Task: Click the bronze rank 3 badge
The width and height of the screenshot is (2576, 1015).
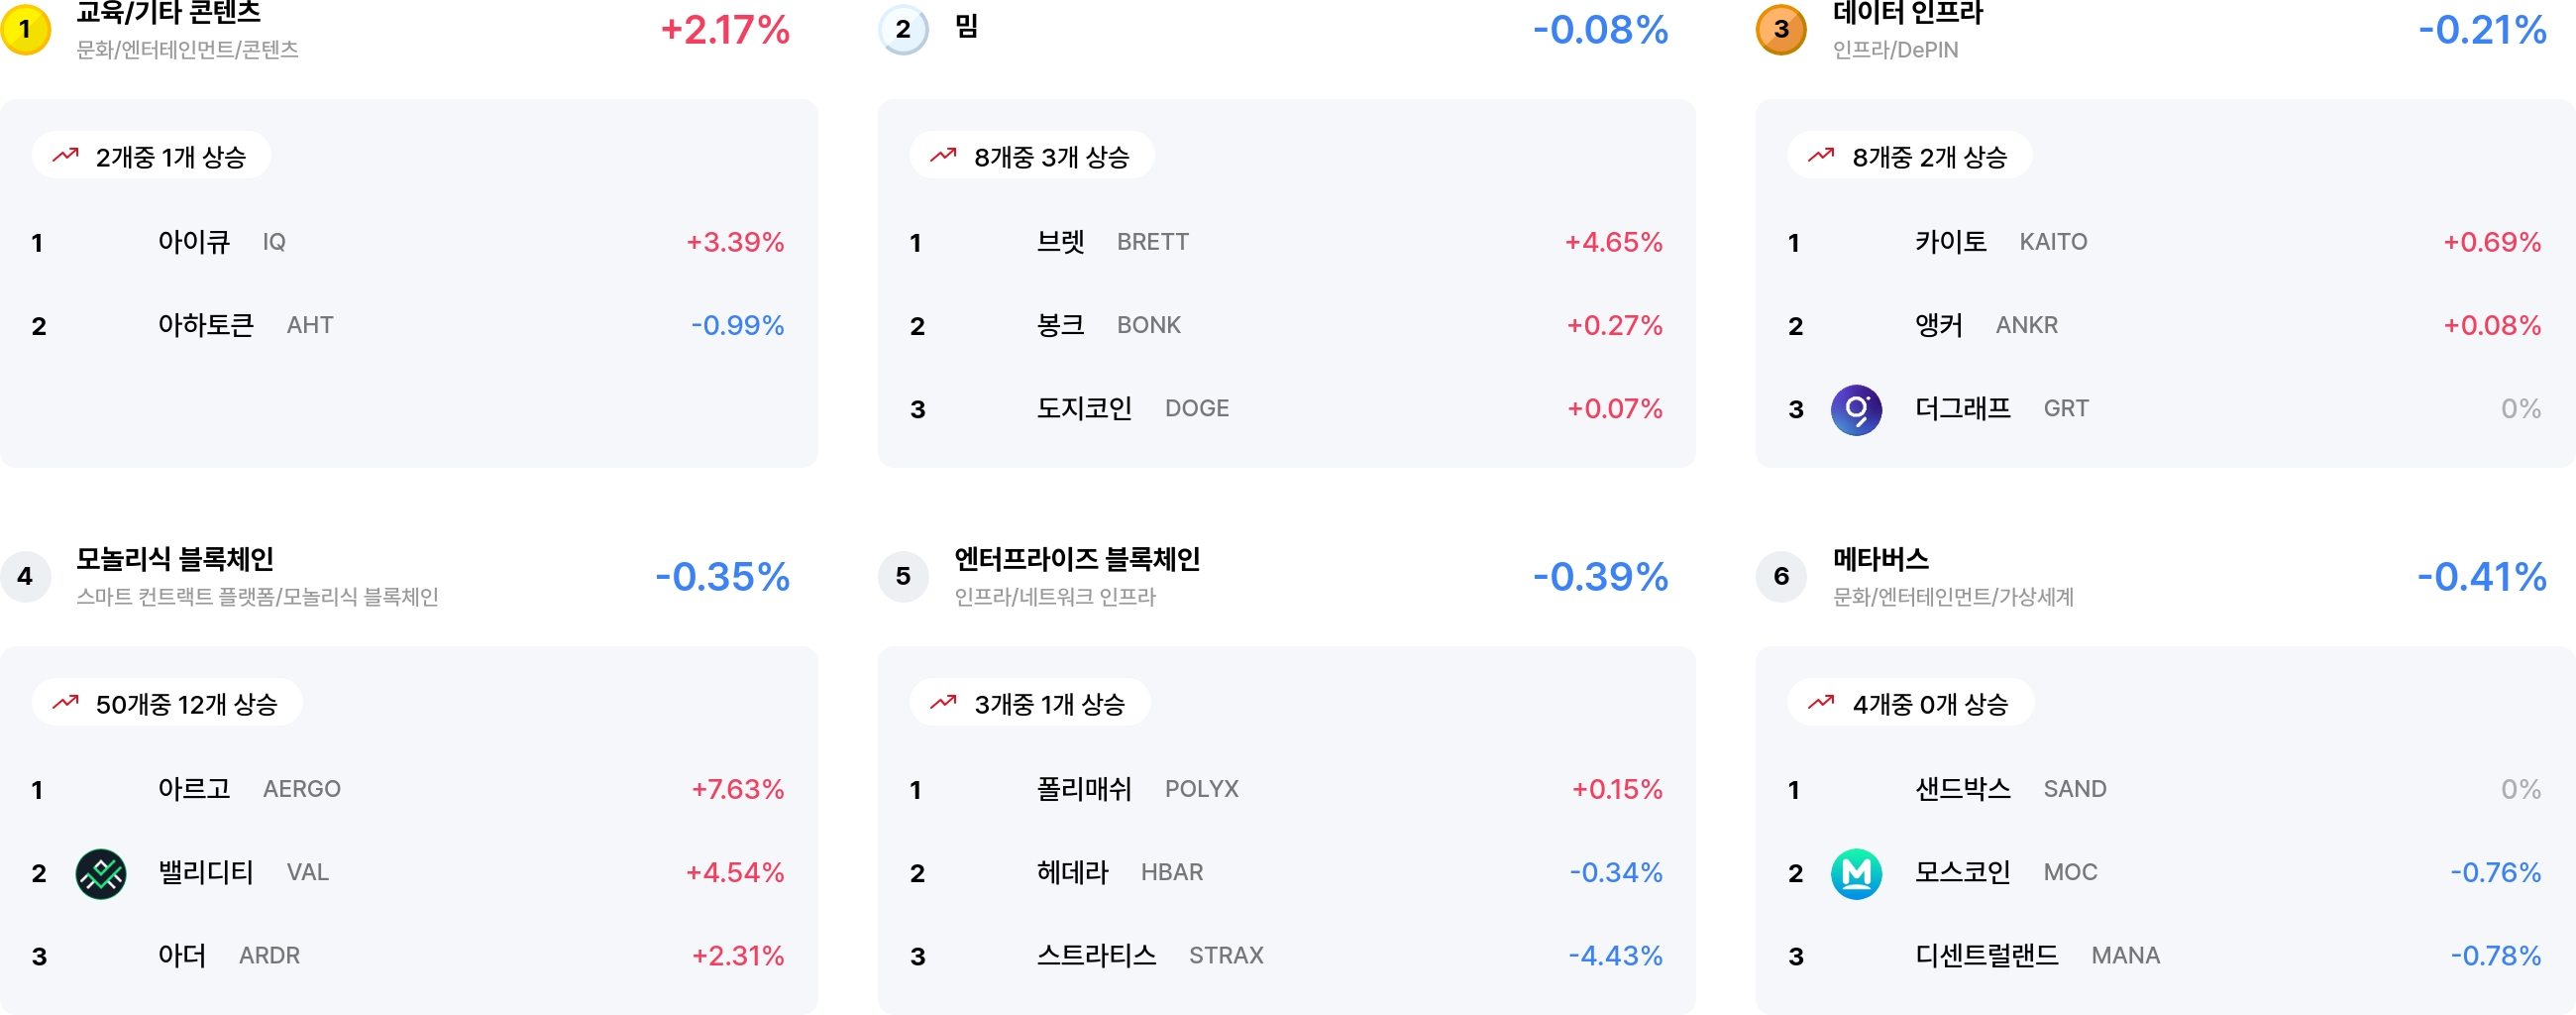Action: 1781,29
